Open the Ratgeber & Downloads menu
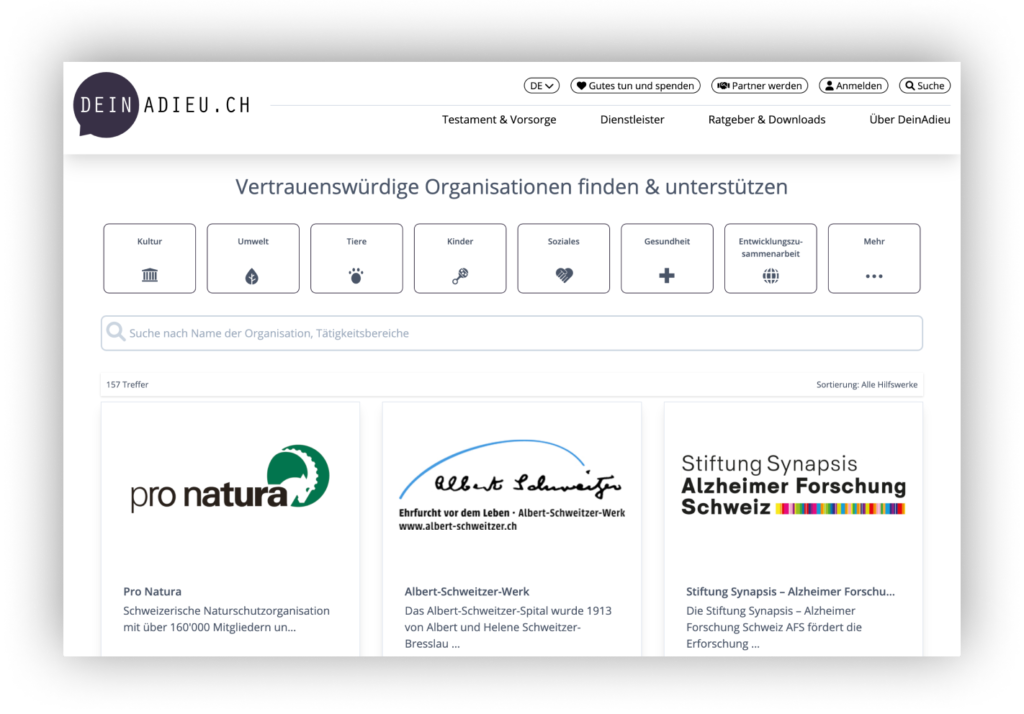 (x=767, y=120)
